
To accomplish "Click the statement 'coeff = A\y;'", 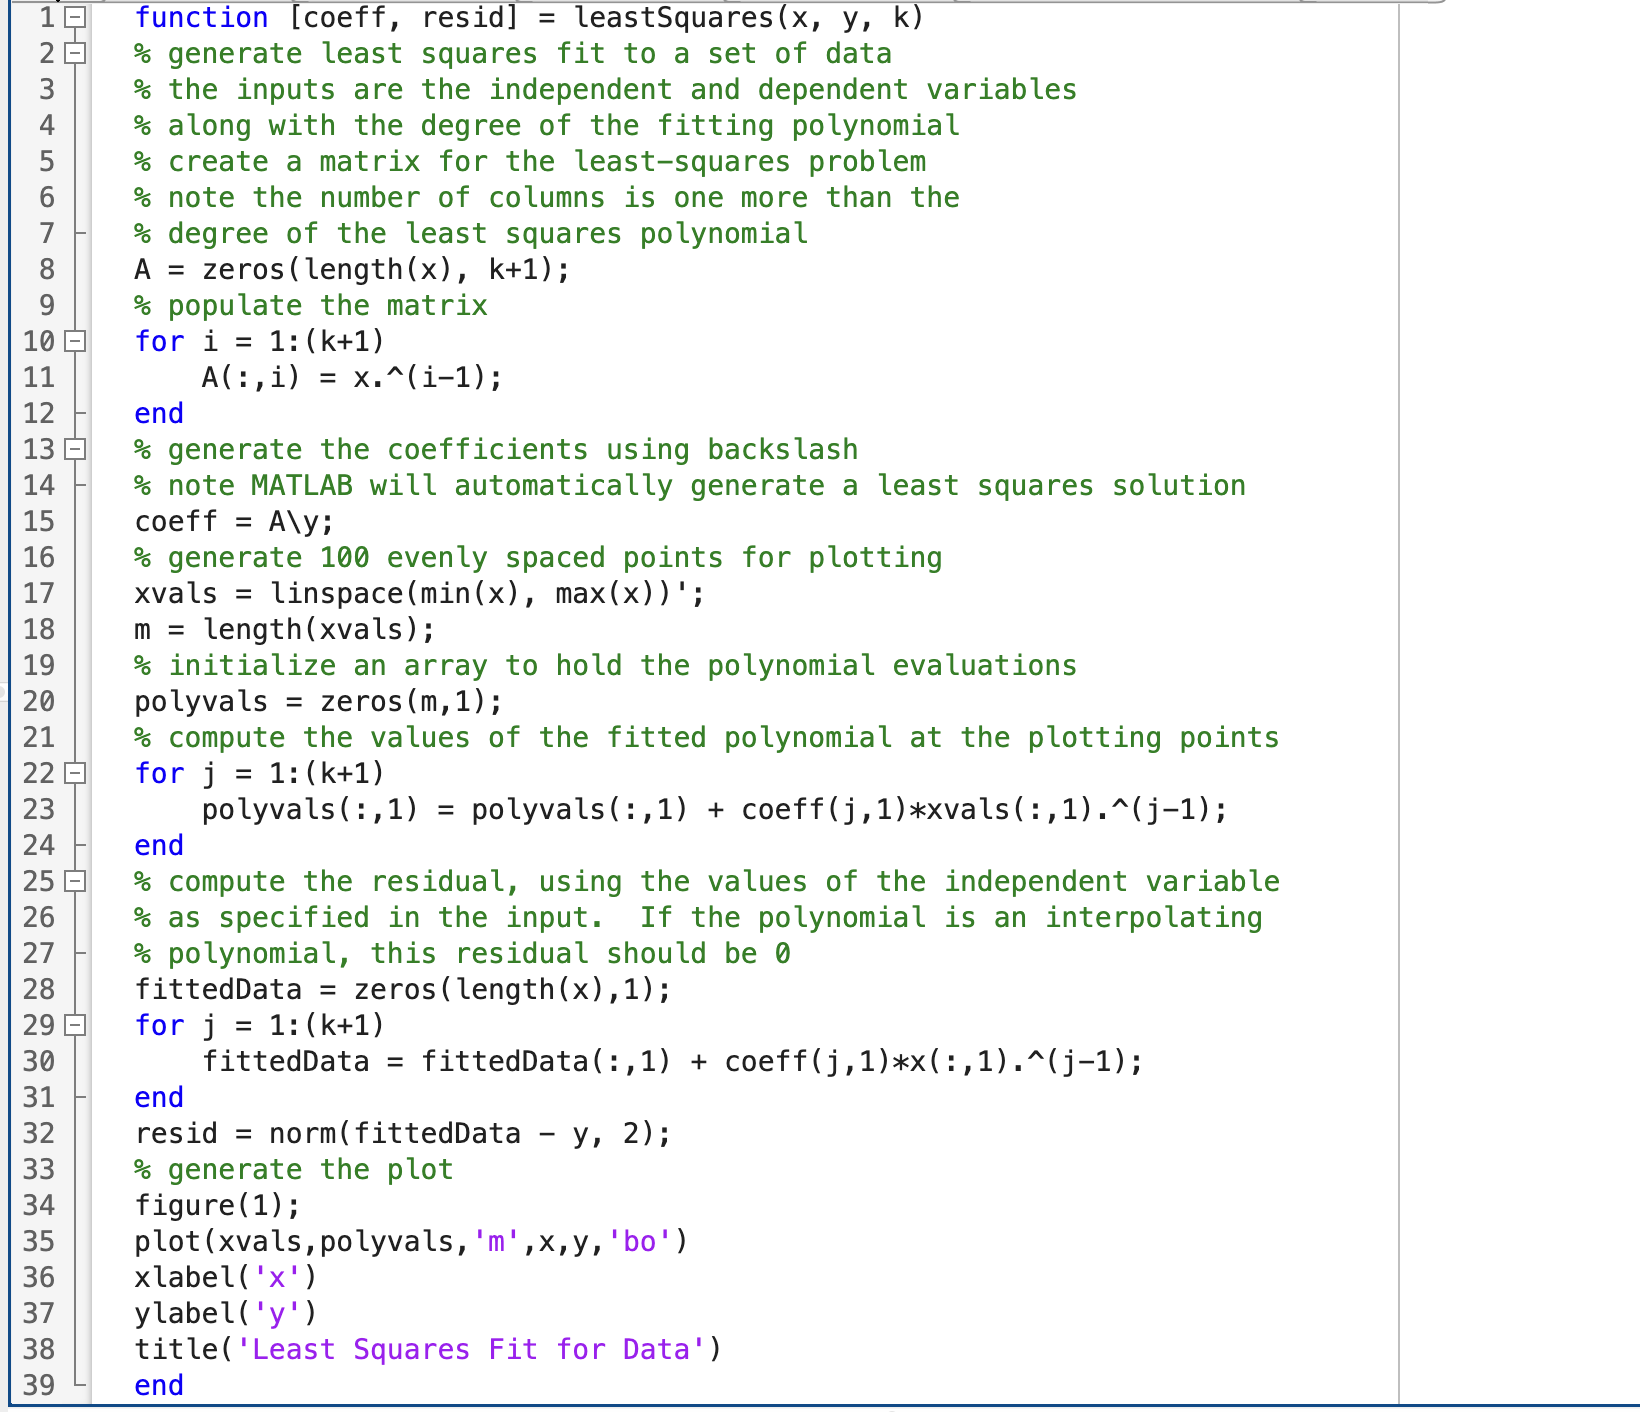I will (x=235, y=522).
